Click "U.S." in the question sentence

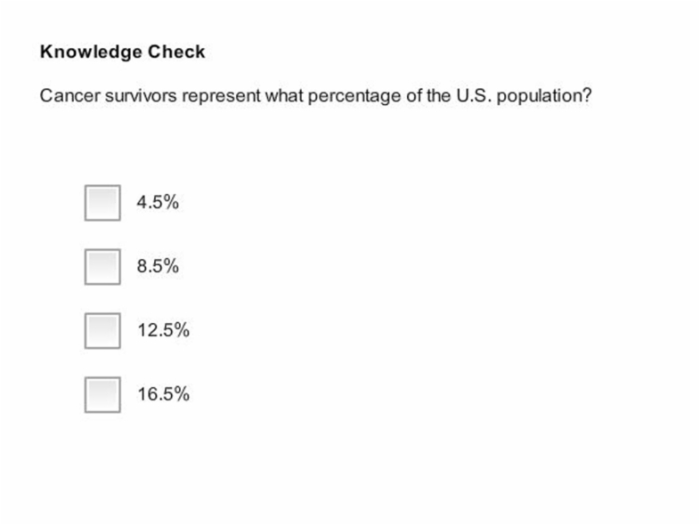(x=474, y=96)
